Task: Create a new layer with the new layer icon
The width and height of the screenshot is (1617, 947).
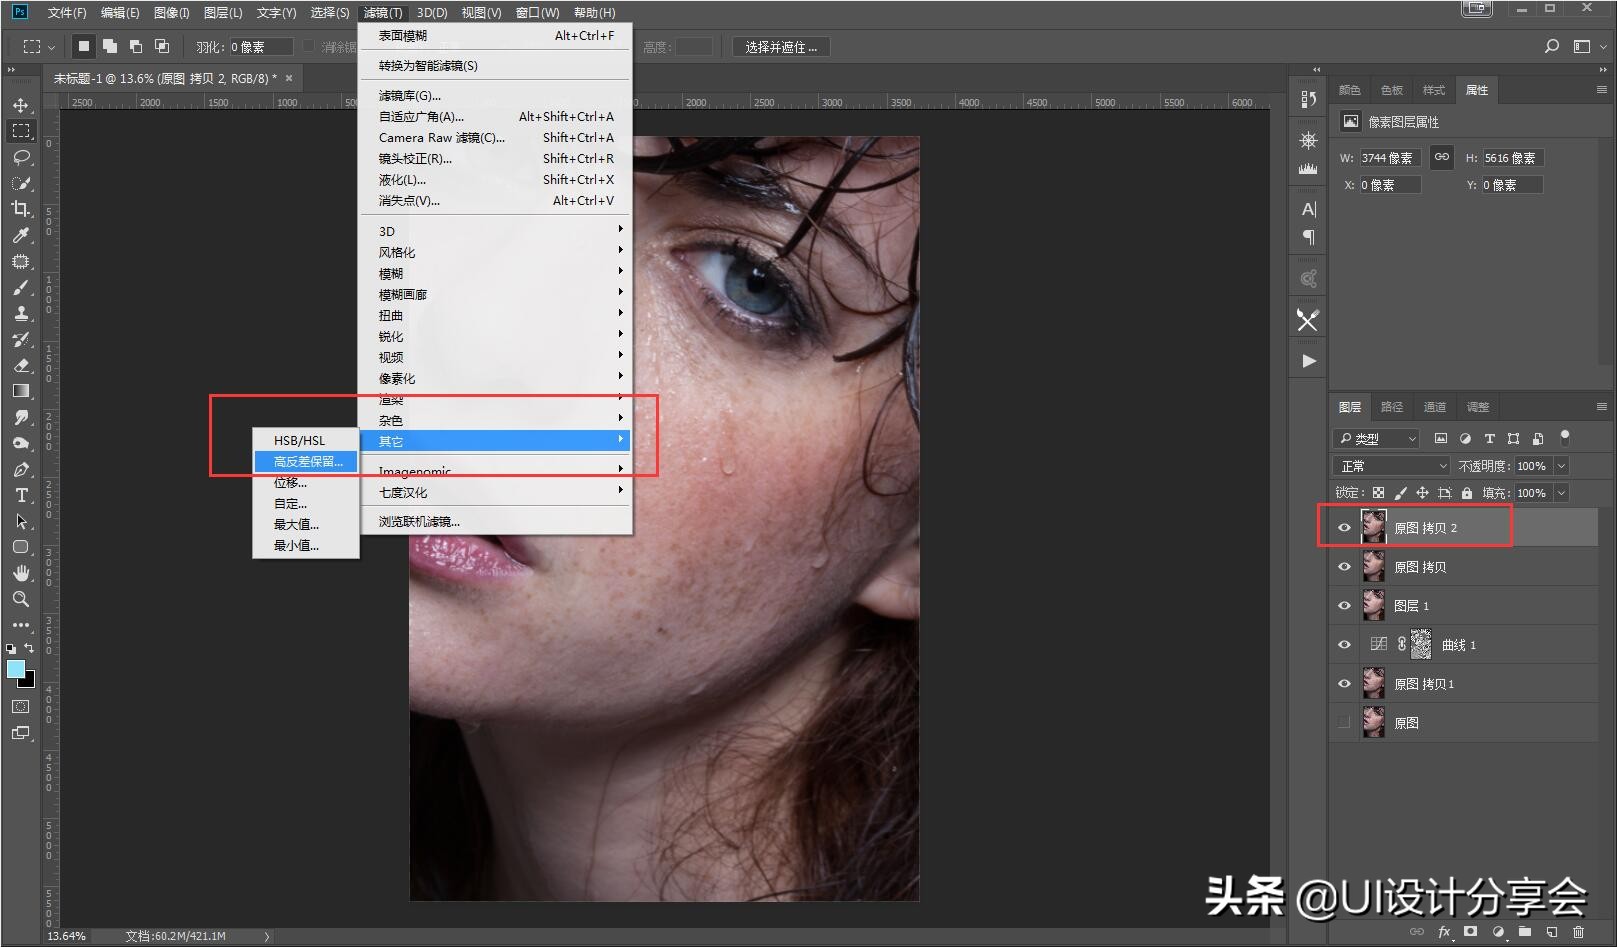Action: [1551, 931]
